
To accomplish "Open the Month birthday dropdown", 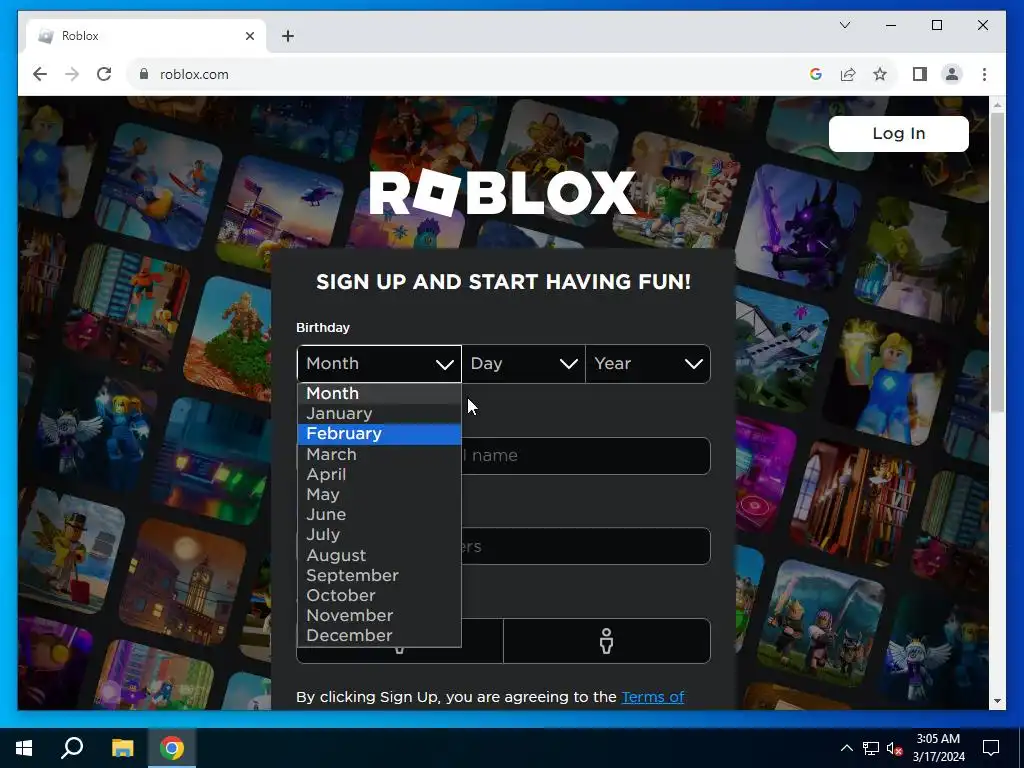I will (379, 364).
